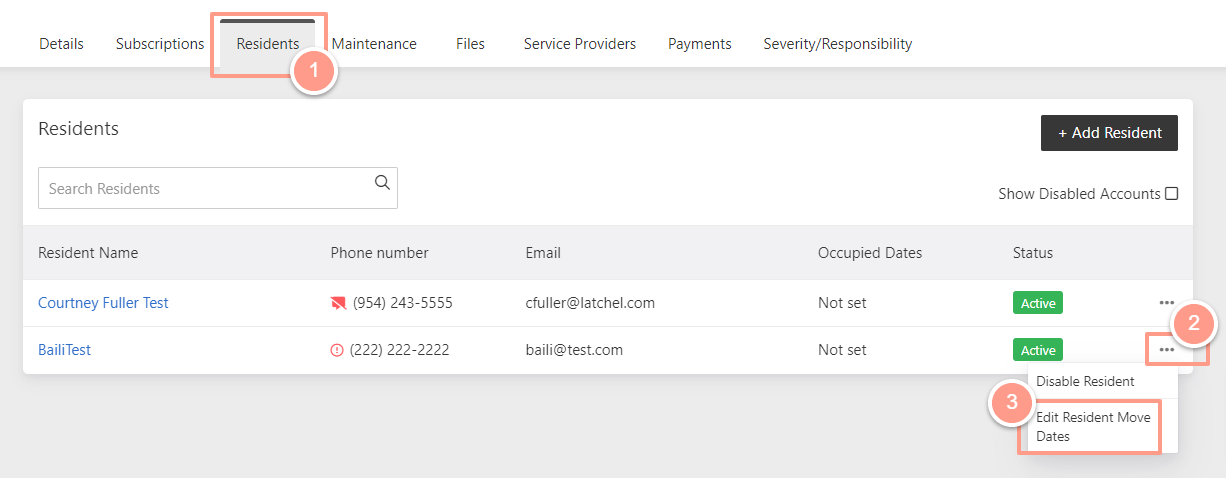Open the three-dot menu for BailiTest

click(1166, 350)
